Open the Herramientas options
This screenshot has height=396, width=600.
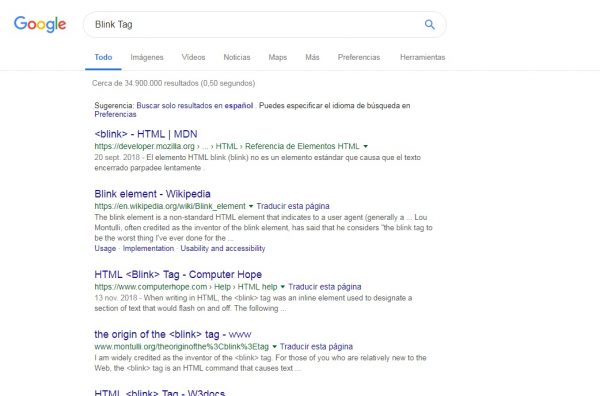(x=422, y=57)
